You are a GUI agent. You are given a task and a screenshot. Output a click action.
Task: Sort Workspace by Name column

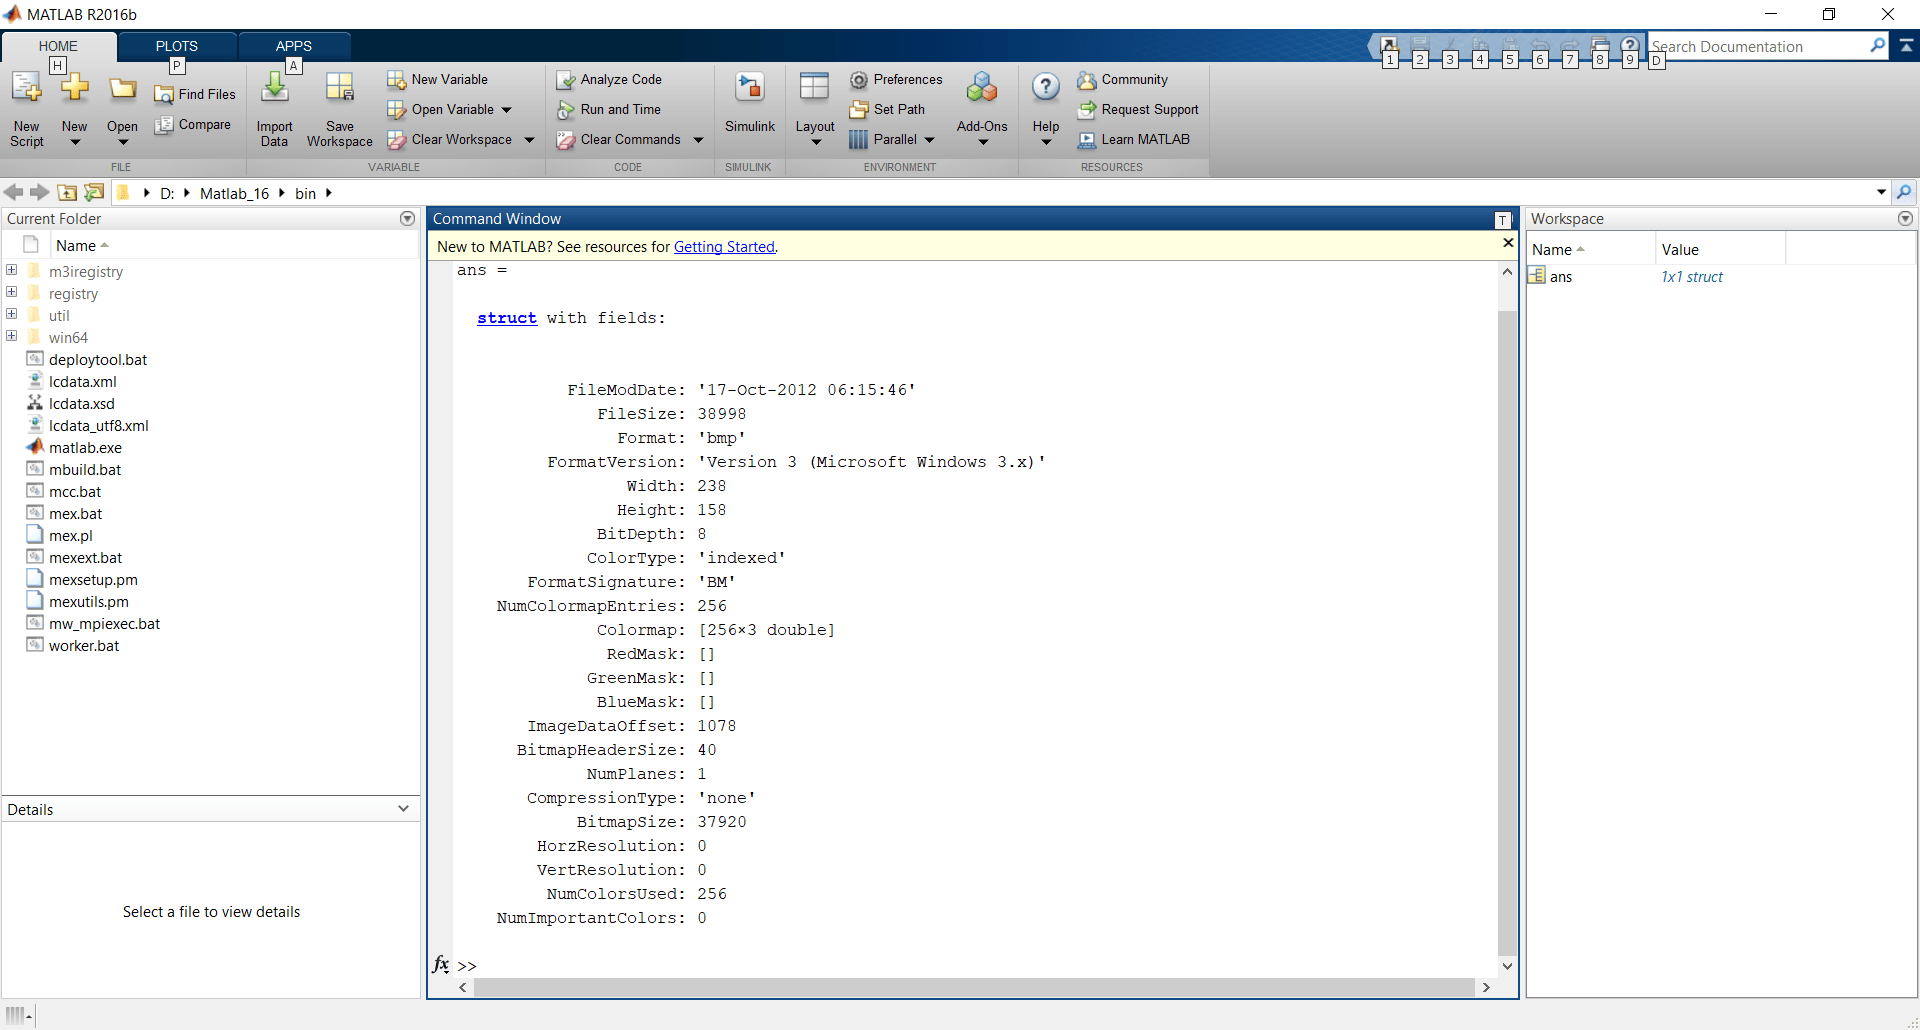(1591, 249)
